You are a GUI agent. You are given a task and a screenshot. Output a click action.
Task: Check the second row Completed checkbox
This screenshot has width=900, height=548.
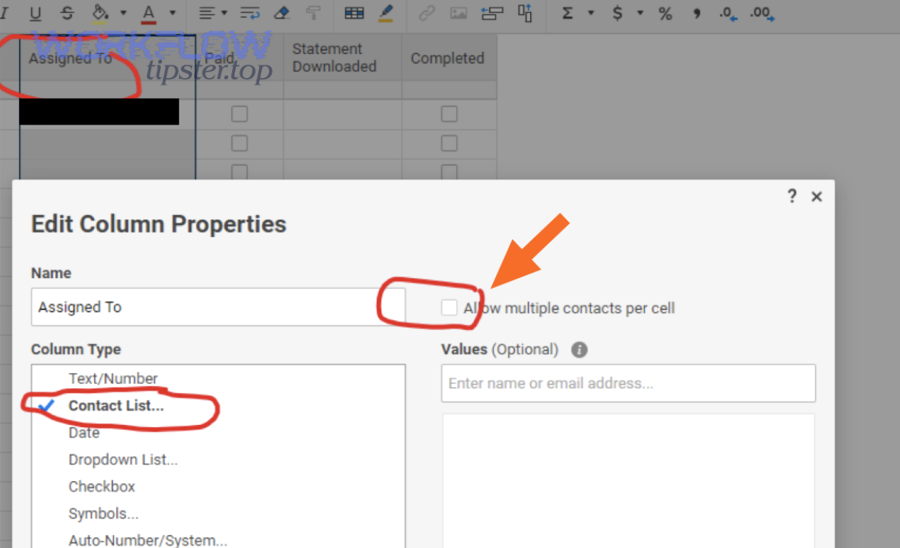(449, 143)
